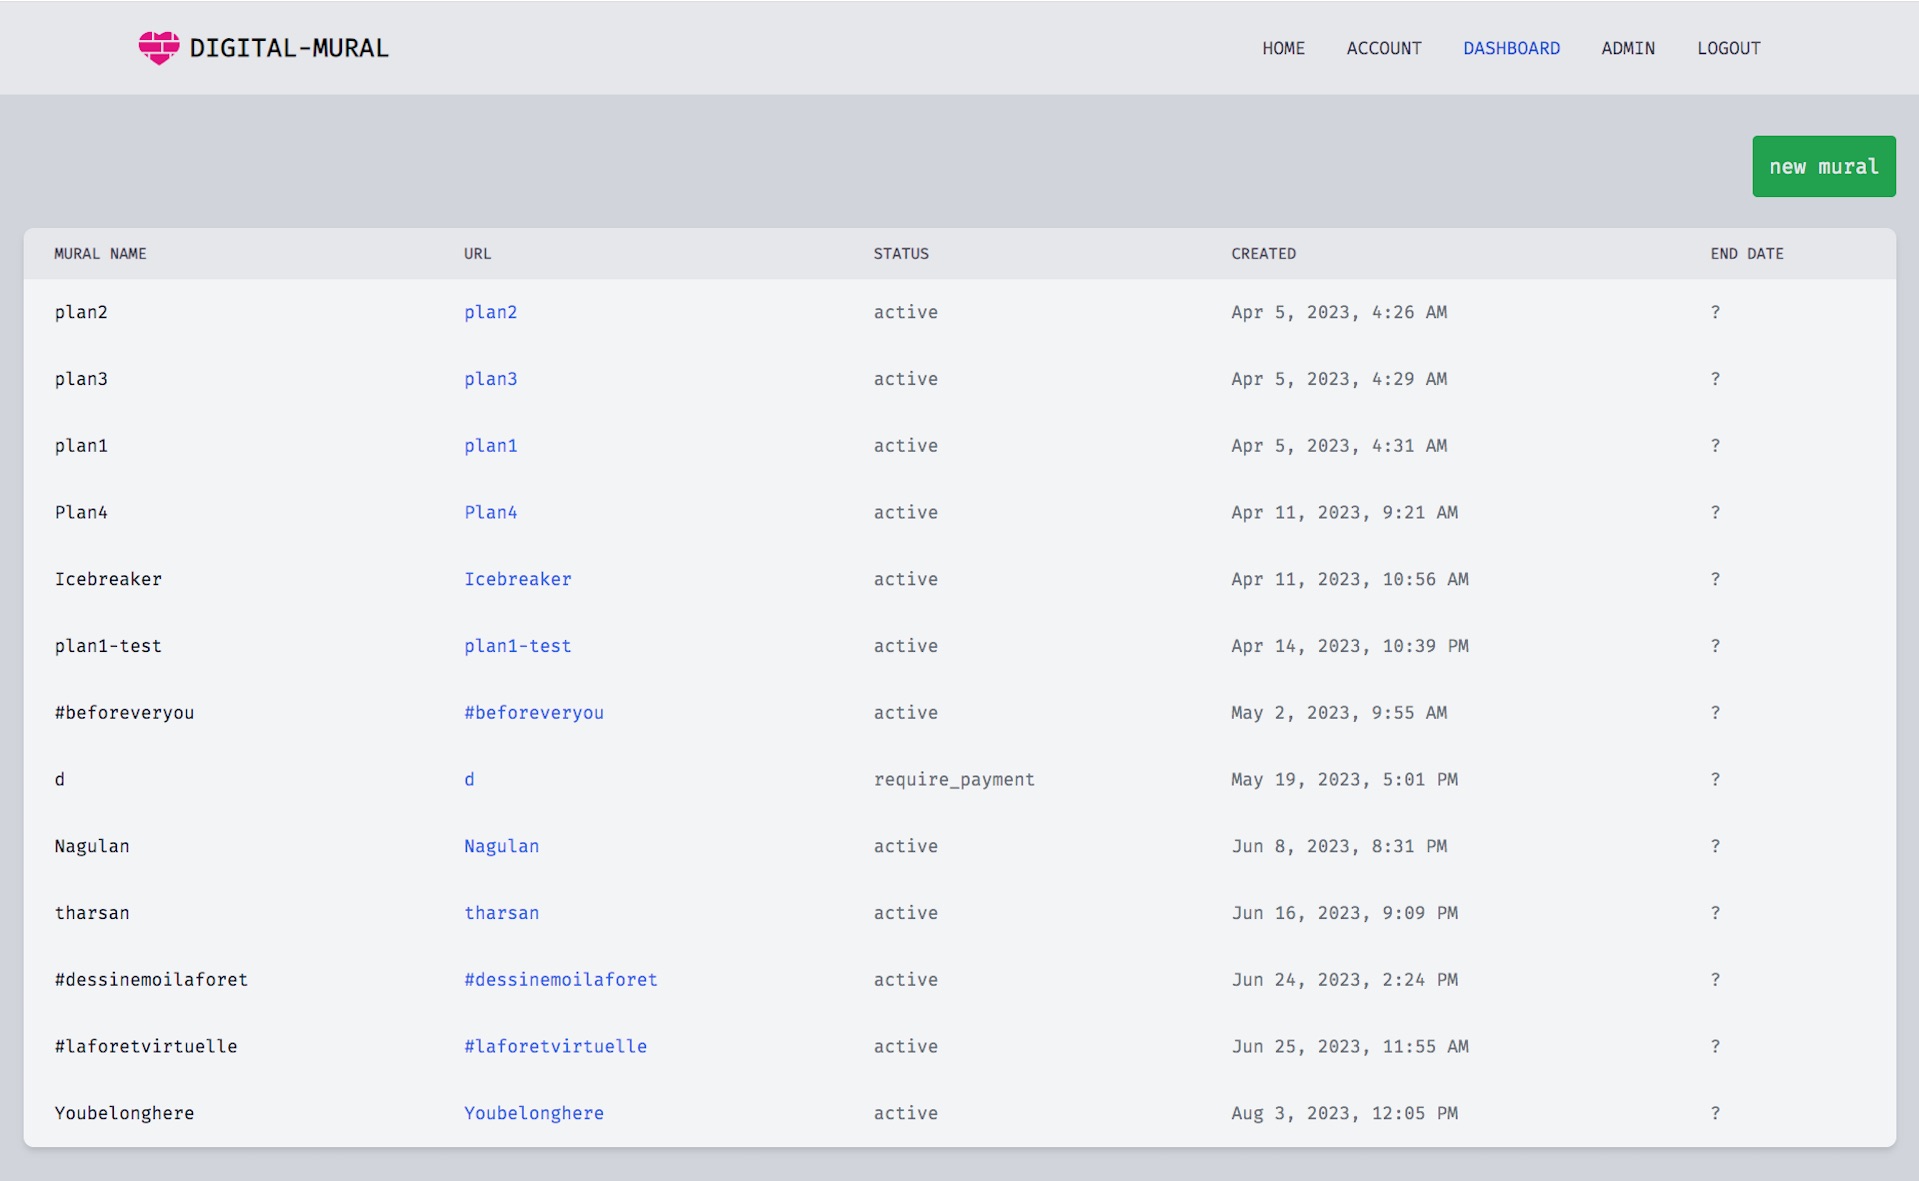Open the plan1-test URL link
Image resolution: width=1919 pixels, height=1181 pixels.
tap(517, 646)
